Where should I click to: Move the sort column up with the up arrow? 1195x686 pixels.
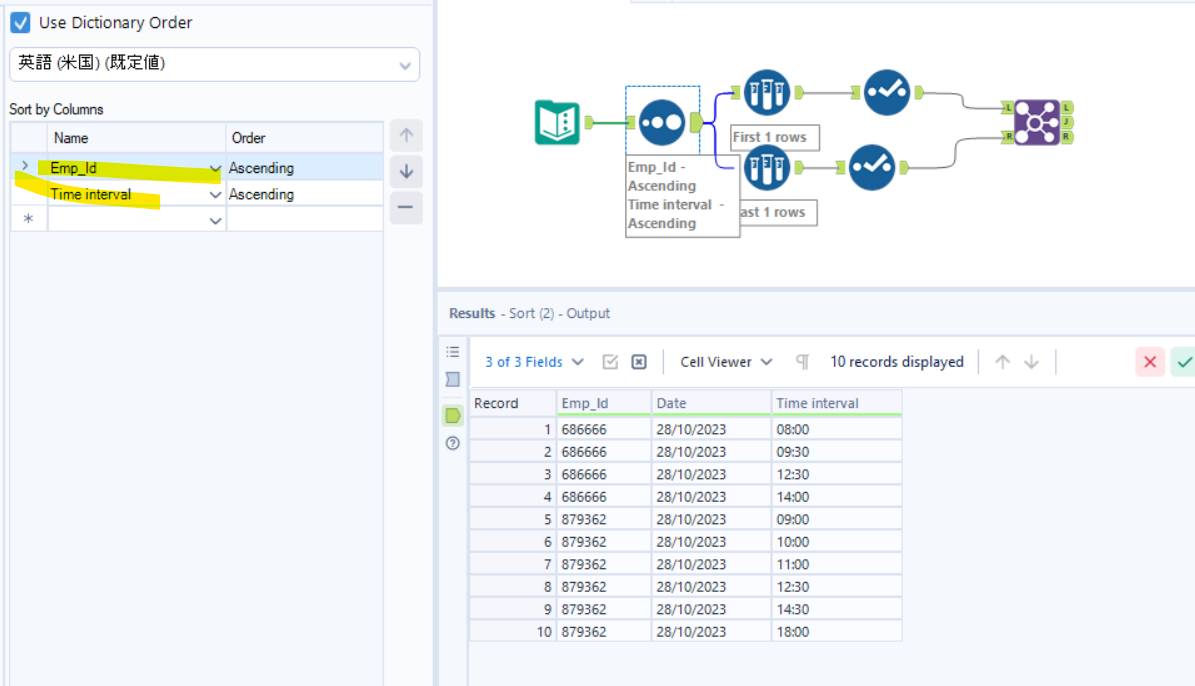(406, 136)
